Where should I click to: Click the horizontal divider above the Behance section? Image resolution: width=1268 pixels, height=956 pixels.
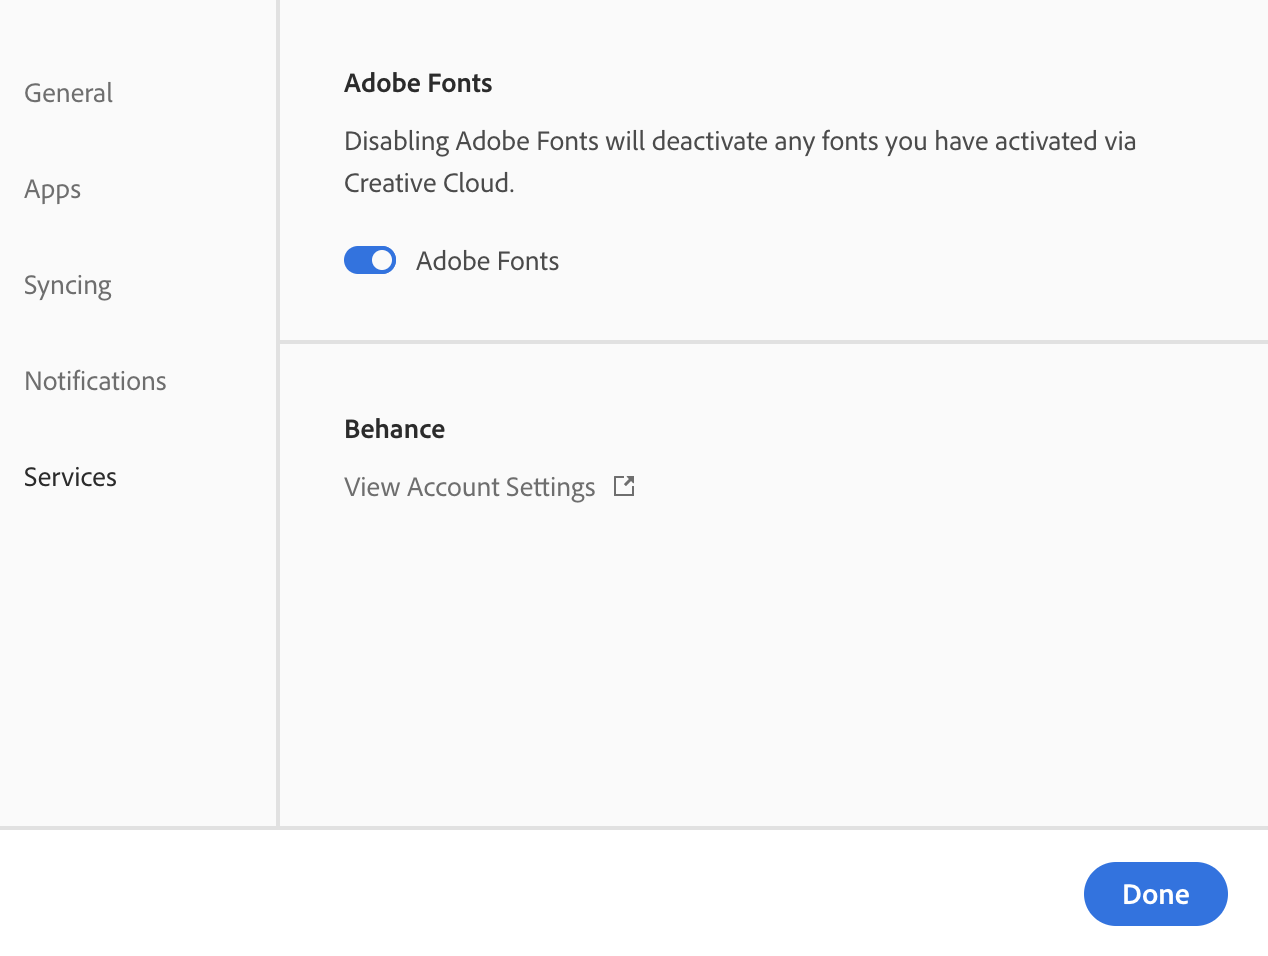pos(772,342)
